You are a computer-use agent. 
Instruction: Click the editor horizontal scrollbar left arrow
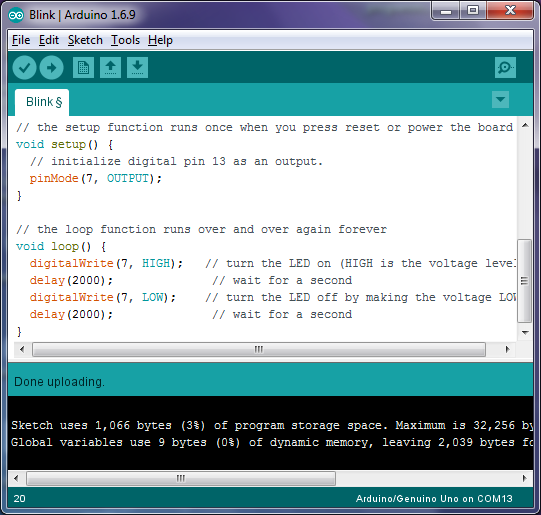coord(22,349)
